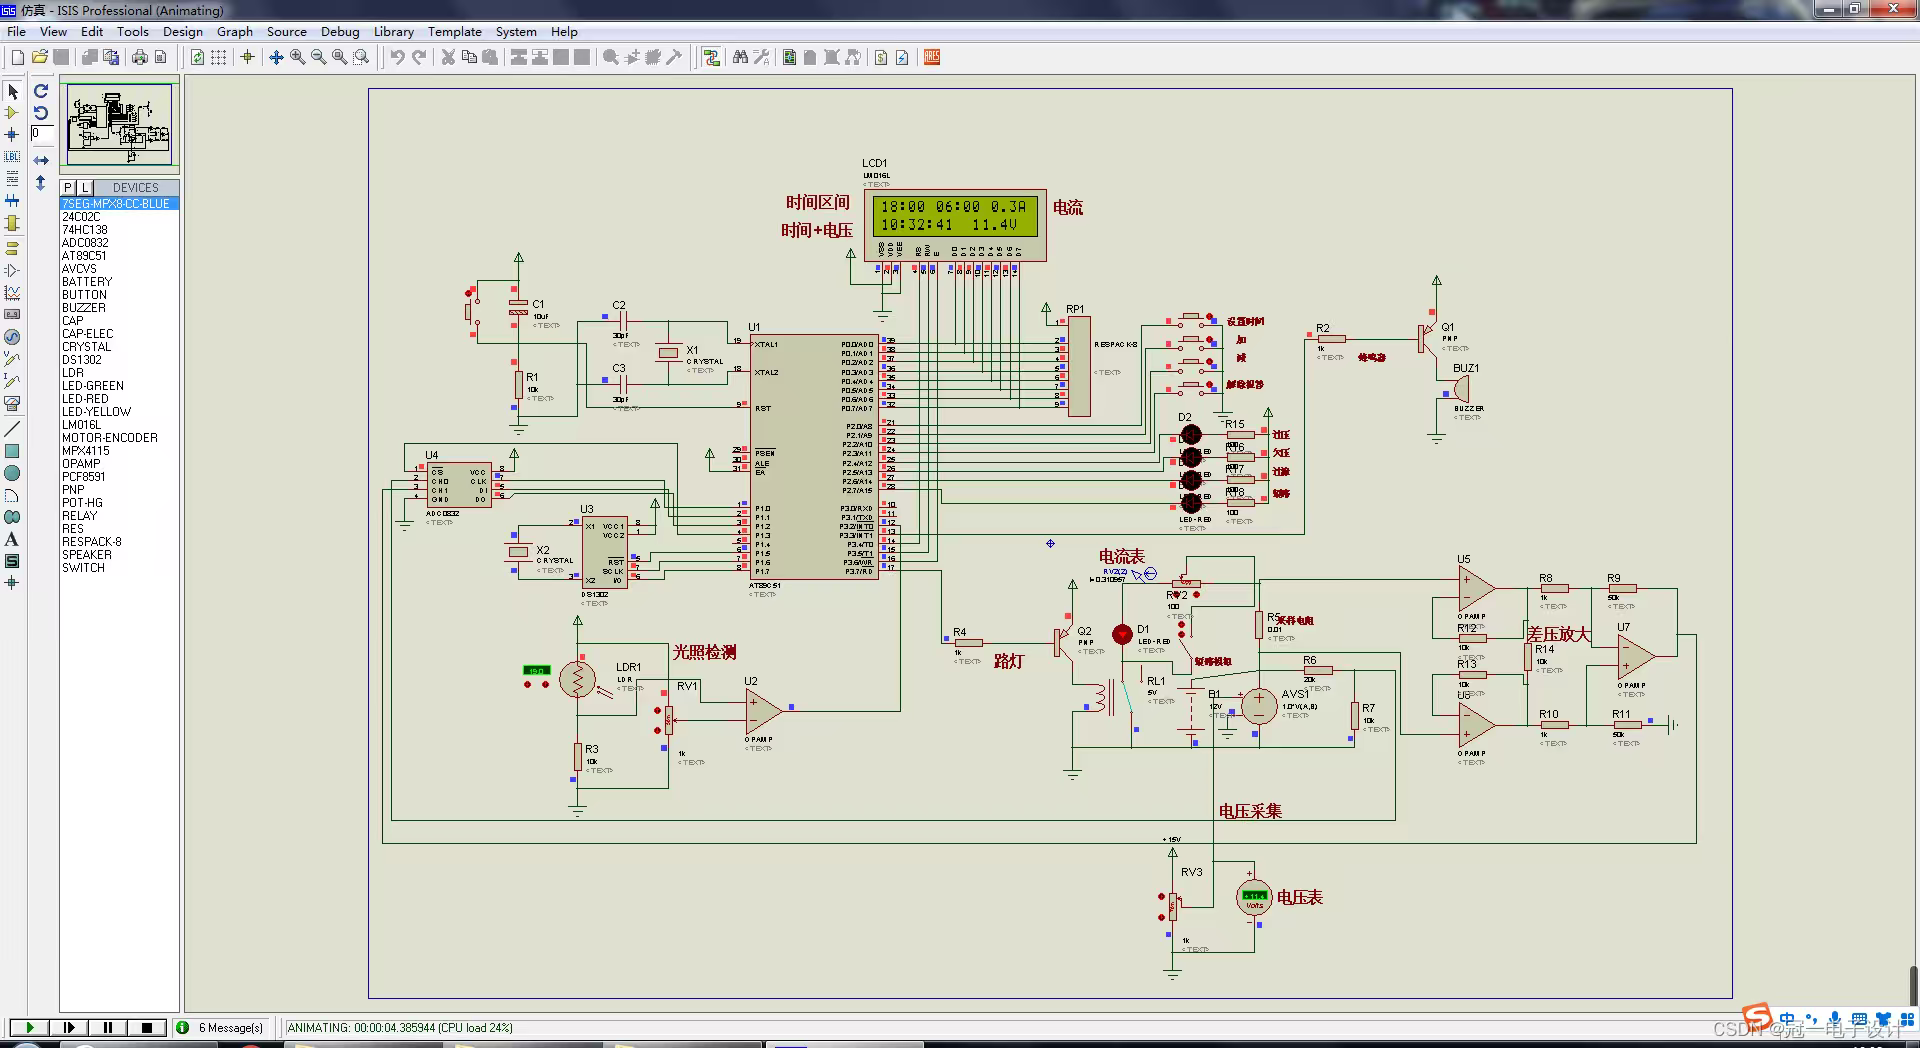Choose the Graph Mode tool
The height and width of the screenshot is (1048, 1920).
(x=12, y=292)
